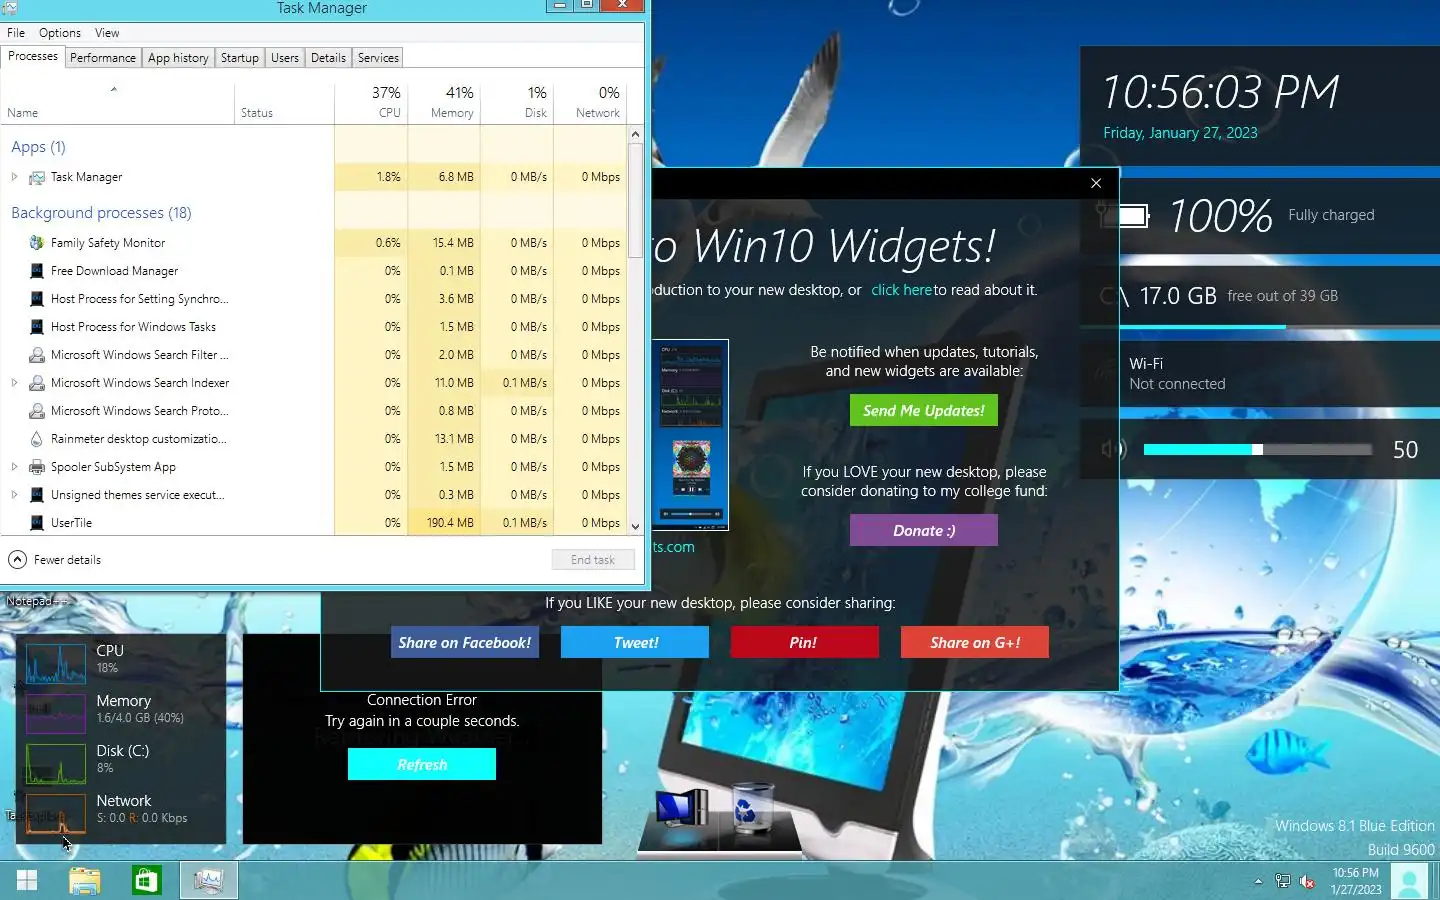This screenshot has width=1440, height=900.
Task: Click the Host Process for Windows Tasks icon
Action: click(x=37, y=327)
